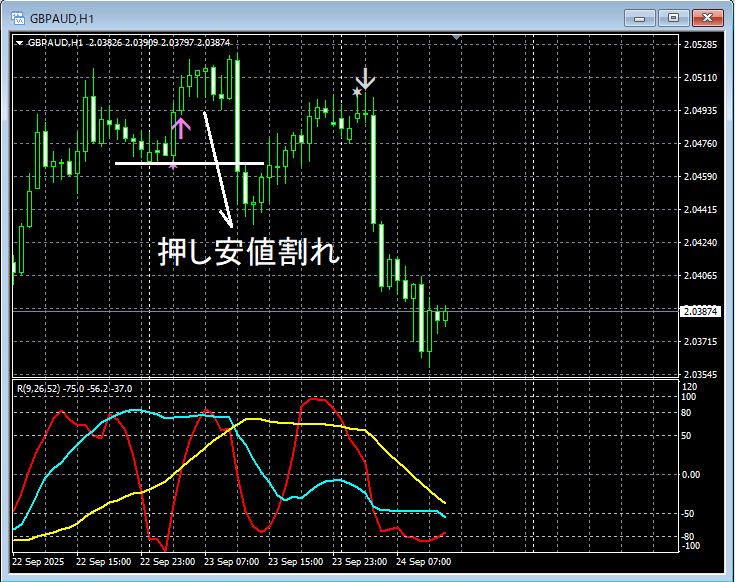This screenshot has height=582, width=736.
Task: Select the pink star below the horizontal line
Action: [173, 166]
